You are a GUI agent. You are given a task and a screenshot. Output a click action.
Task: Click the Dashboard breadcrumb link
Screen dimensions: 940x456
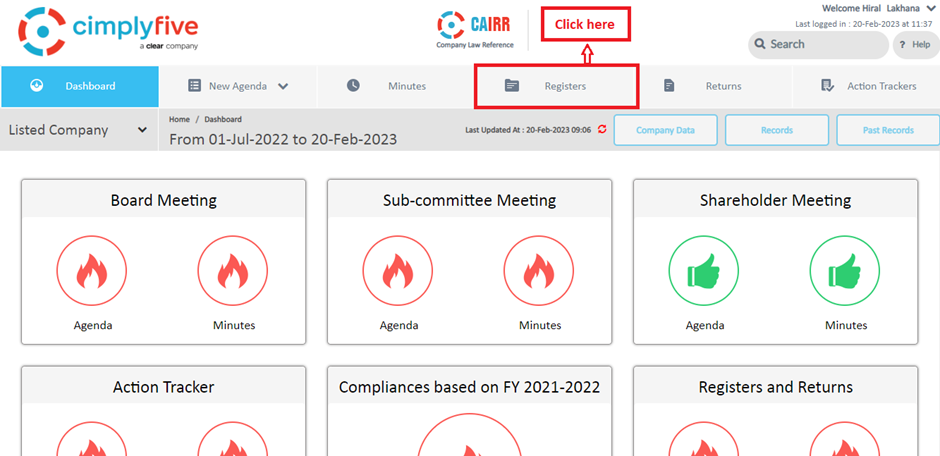pyautogui.click(x=223, y=119)
